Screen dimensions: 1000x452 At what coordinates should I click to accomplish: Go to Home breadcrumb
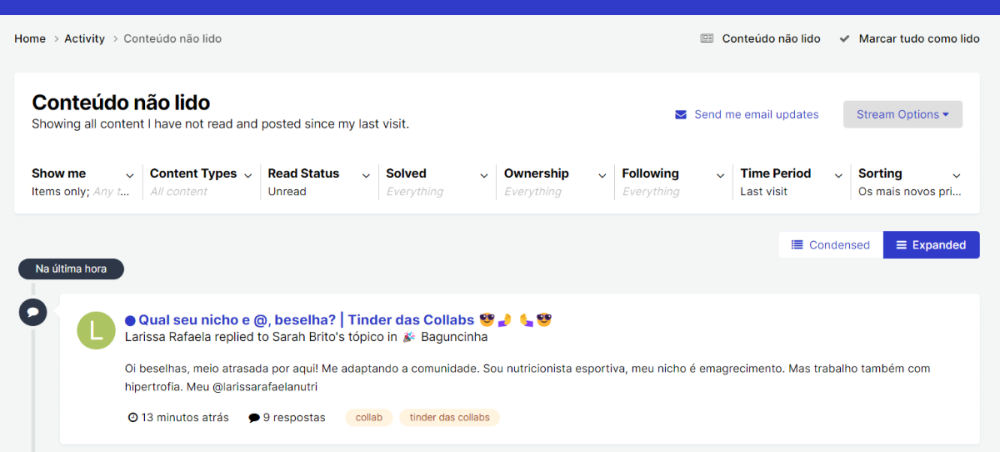pyautogui.click(x=30, y=39)
